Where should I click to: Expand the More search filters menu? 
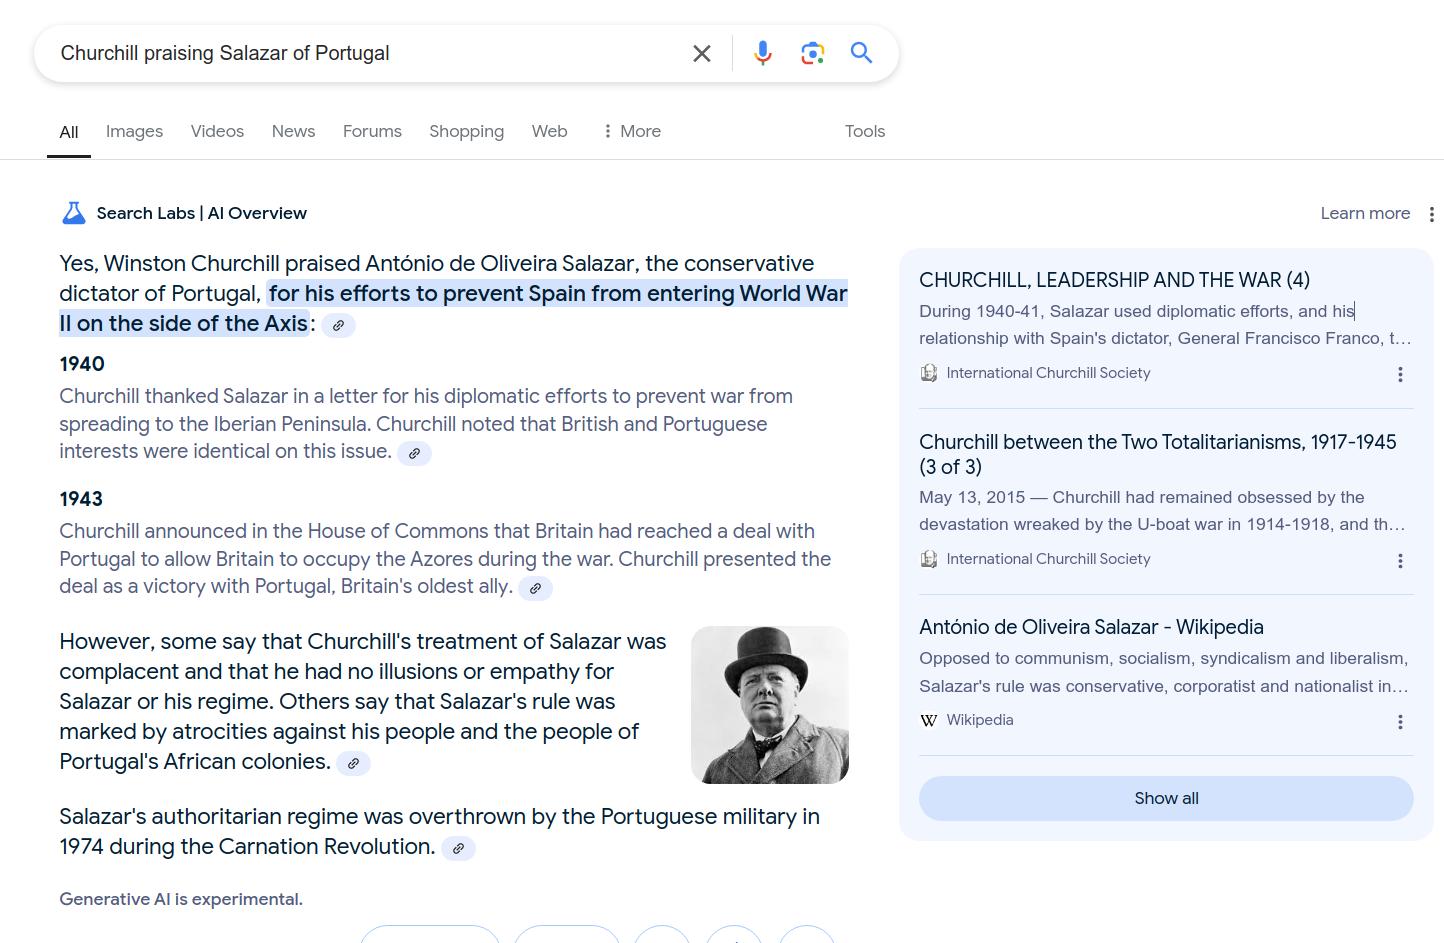point(631,131)
